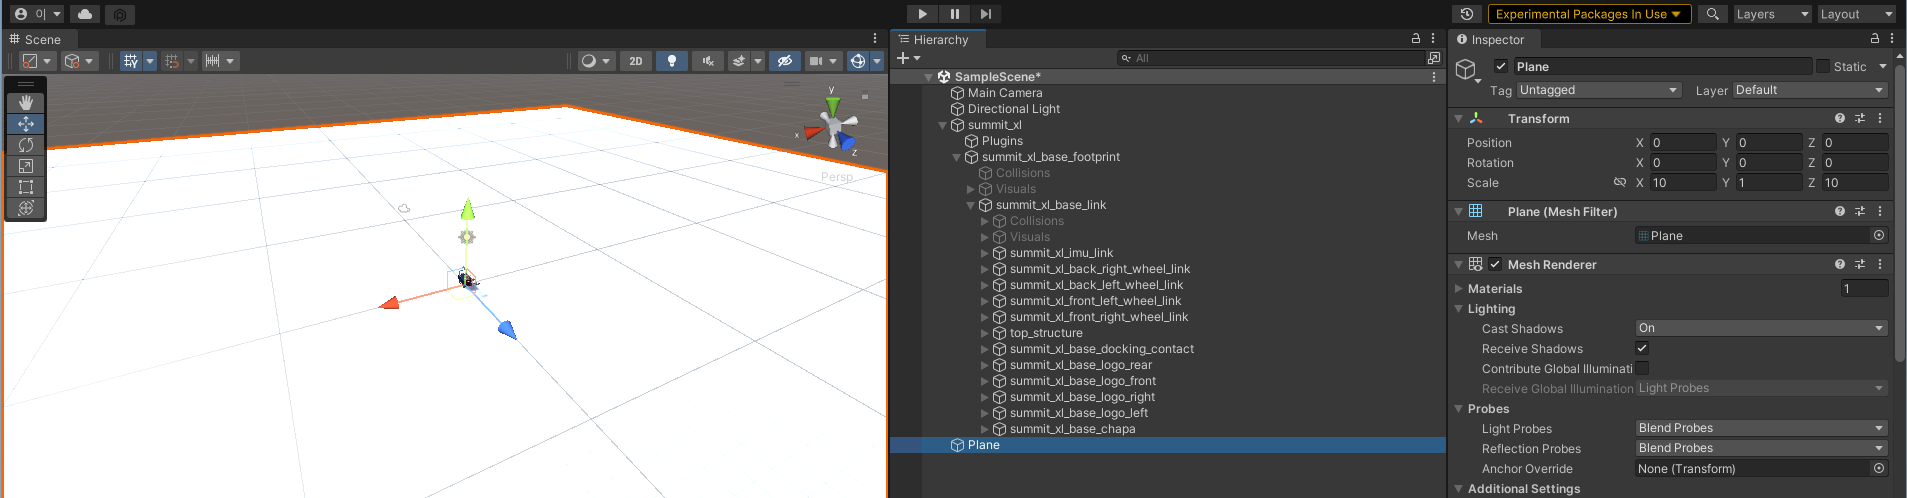Open the Cast Shadows dropdown
This screenshot has width=1907, height=498.
(x=1761, y=328)
